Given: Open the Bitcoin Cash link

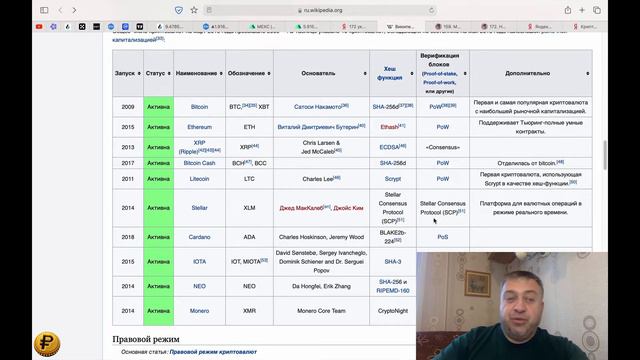Looking at the screenshot, I should [199, 163].
